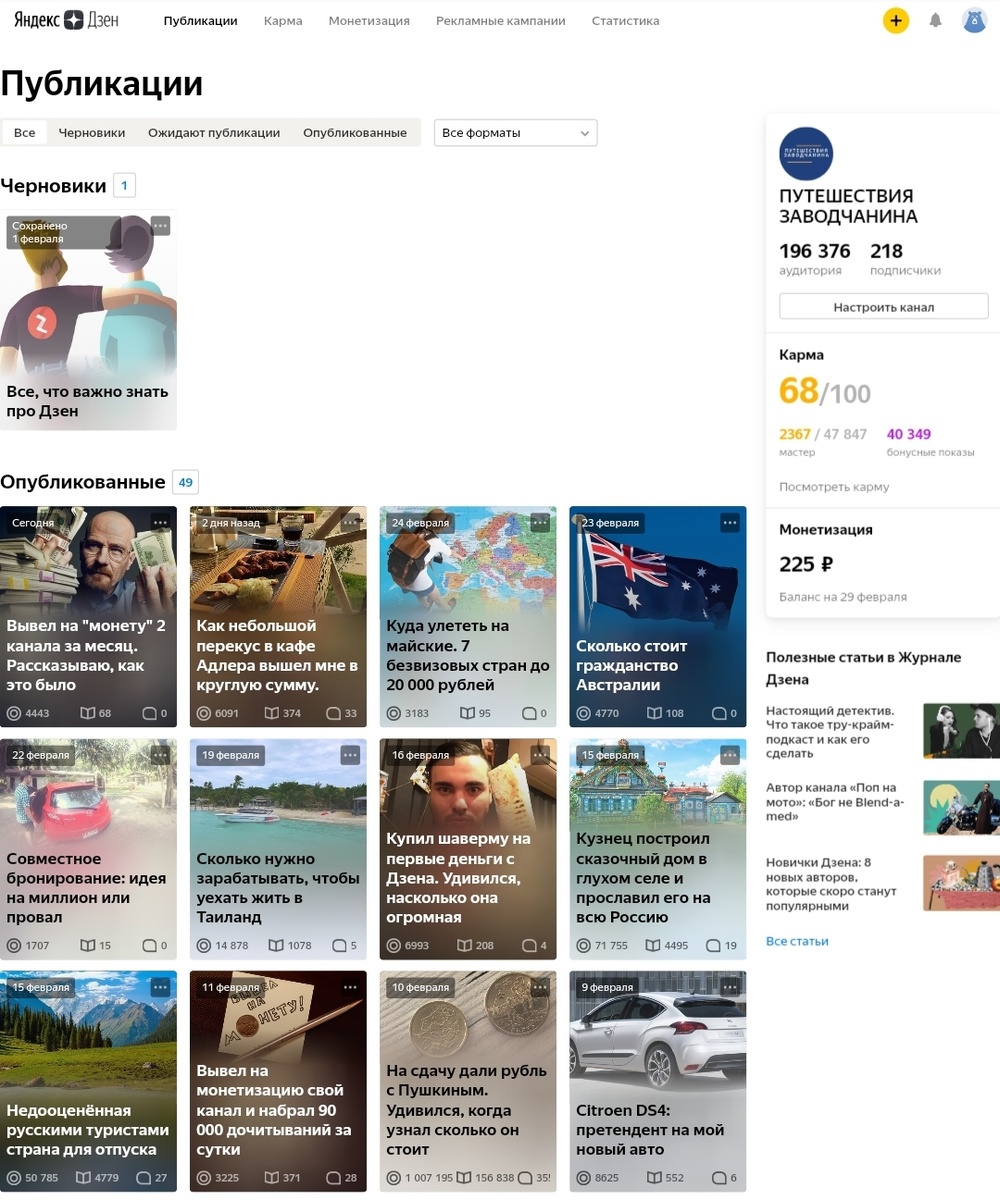
Task: Click the audience figure '196 376'
Action: click(x=815, y=251)
